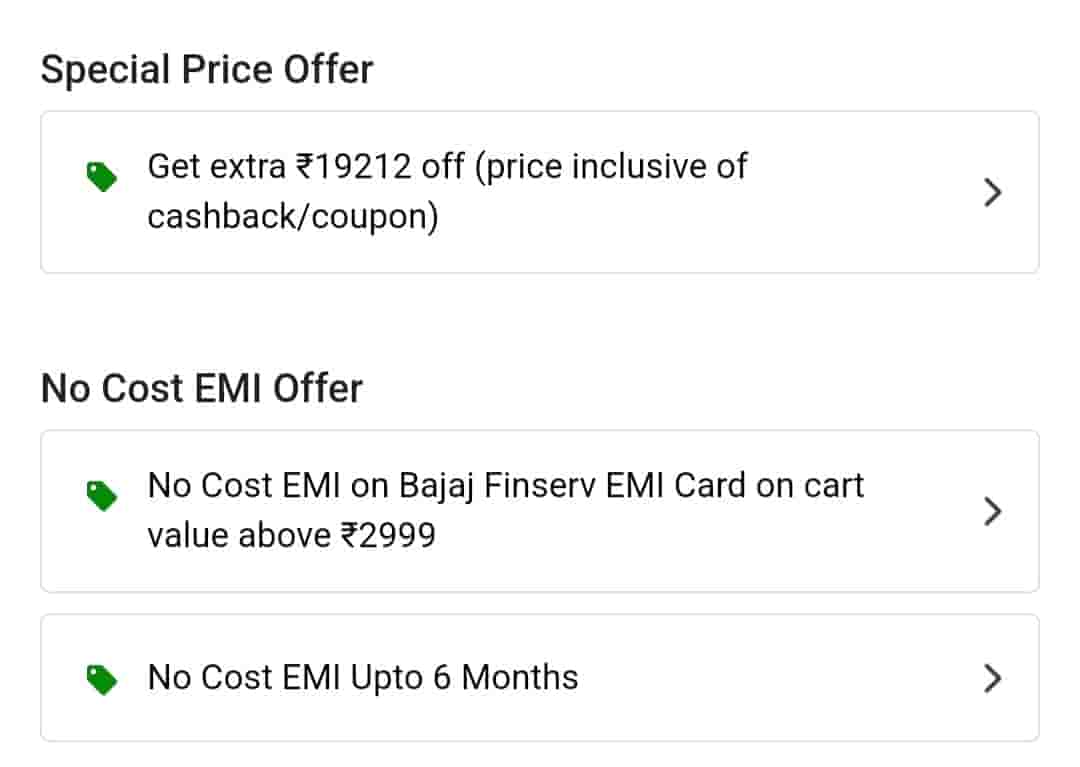Click the tag icon next to 6 Months EMI
The width and height of the screenshot is (1080, 767).
click(102, 680)
